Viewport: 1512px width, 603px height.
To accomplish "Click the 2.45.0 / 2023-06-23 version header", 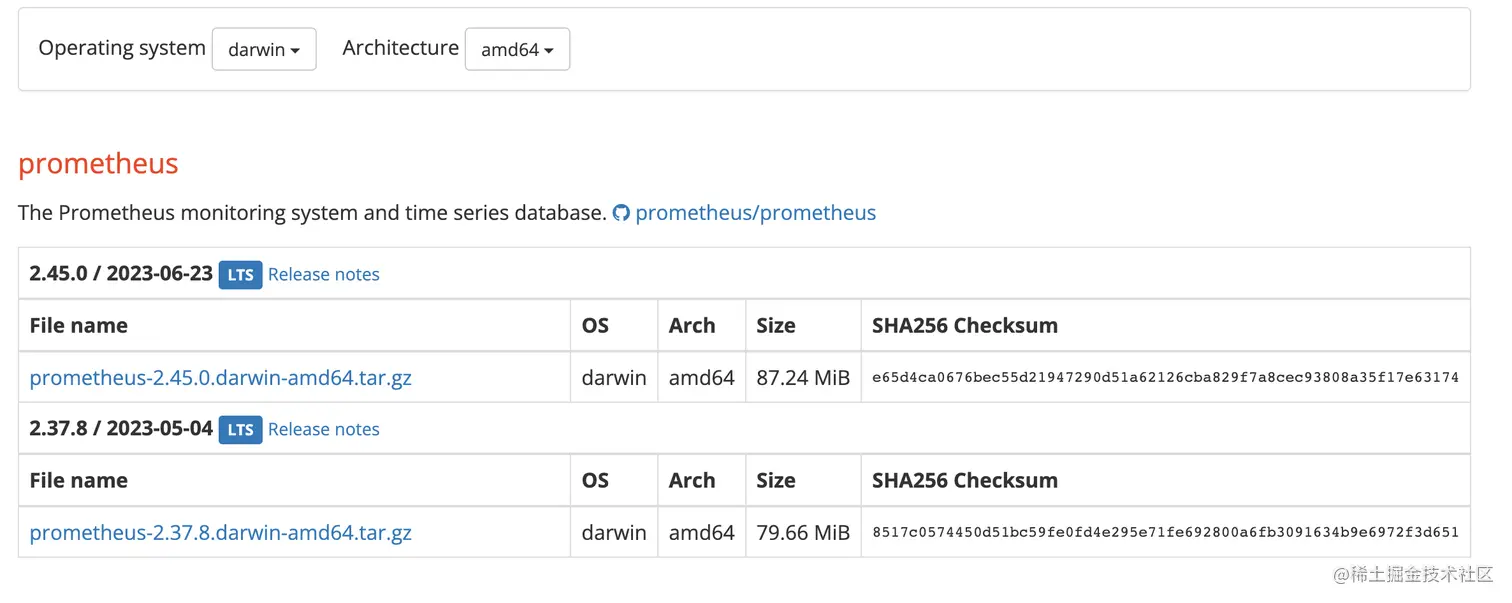I will coord(121,274).
